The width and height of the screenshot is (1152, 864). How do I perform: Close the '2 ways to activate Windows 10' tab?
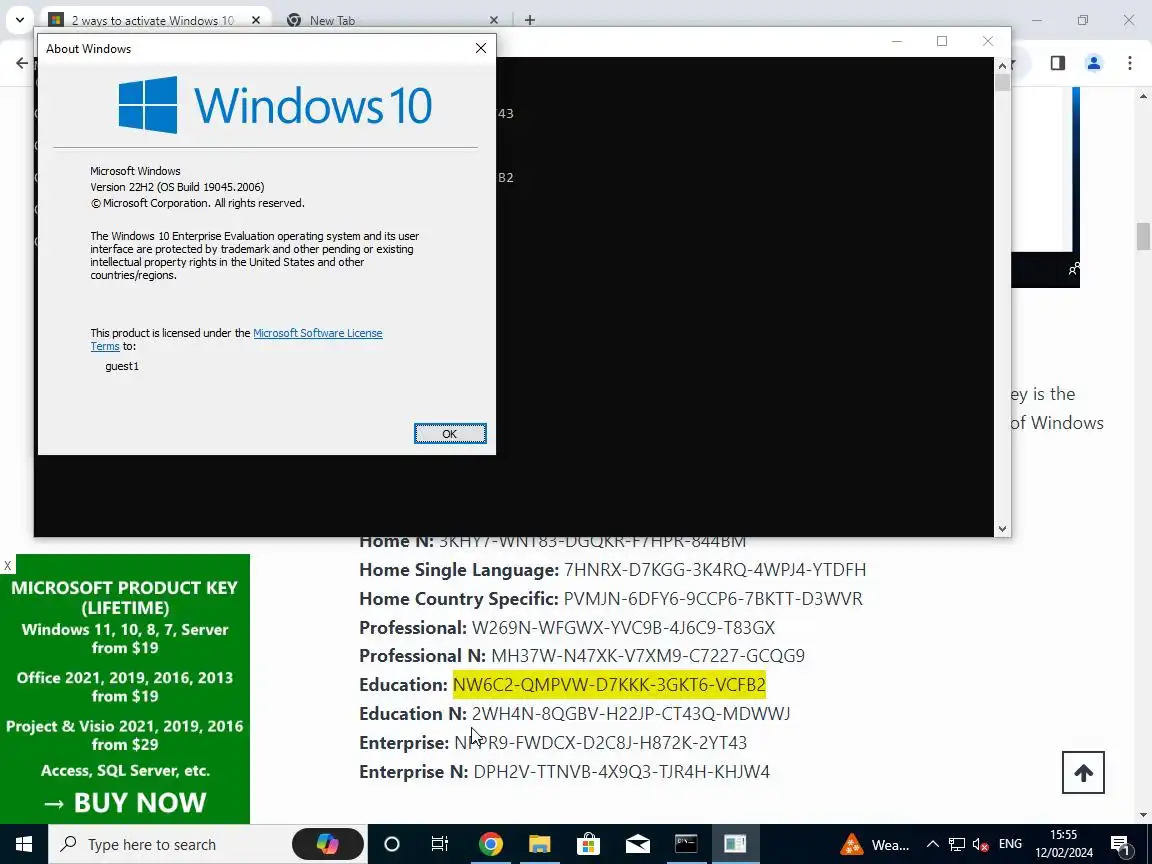(x=256, y=21)
